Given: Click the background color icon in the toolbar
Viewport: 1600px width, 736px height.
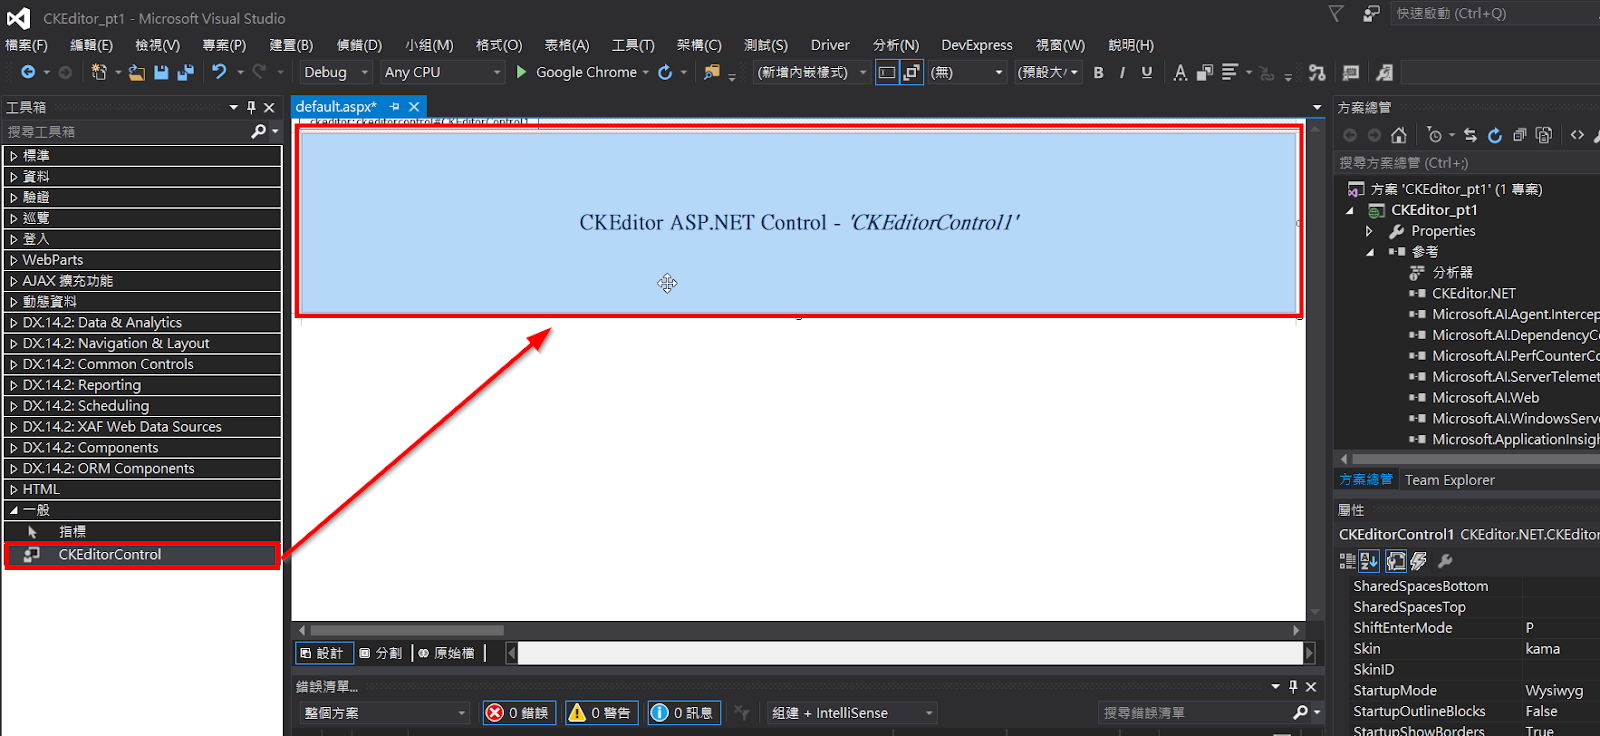Looking at the screenshot, I should click(1205, 72).
